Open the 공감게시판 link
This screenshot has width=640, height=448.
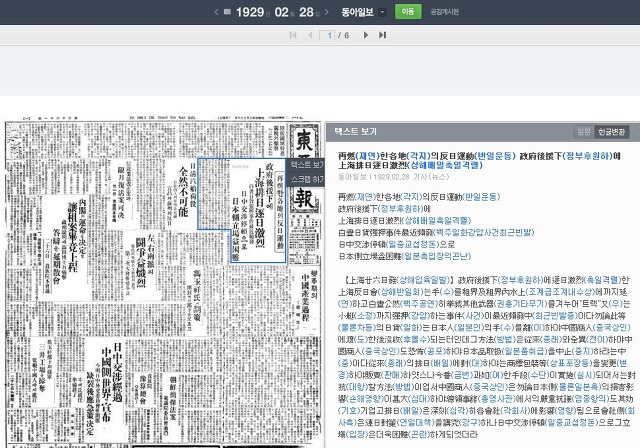[x=444, y=12]
